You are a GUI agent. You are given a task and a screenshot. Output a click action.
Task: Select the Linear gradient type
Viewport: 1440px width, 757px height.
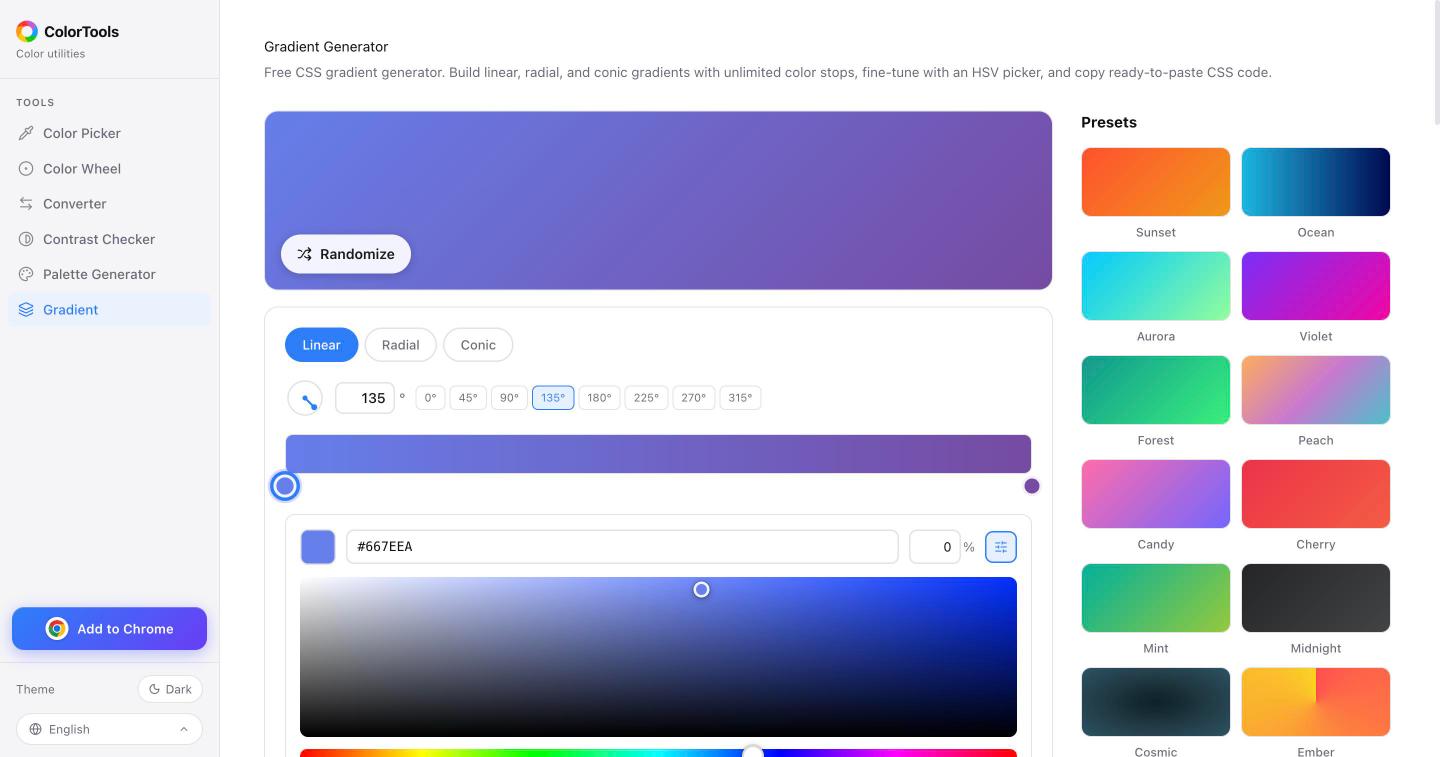[321, 345]
